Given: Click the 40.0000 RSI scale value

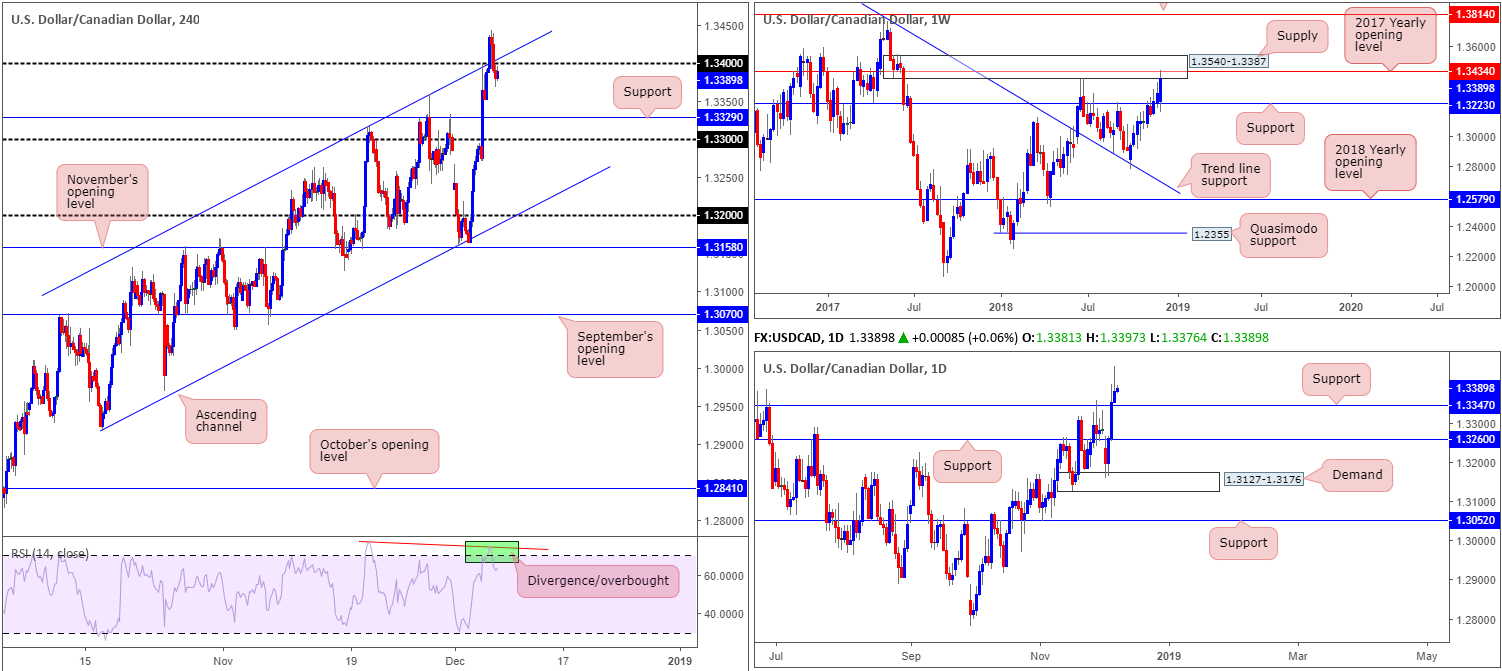Looking at the screenshot, I should tap(723, 614).
